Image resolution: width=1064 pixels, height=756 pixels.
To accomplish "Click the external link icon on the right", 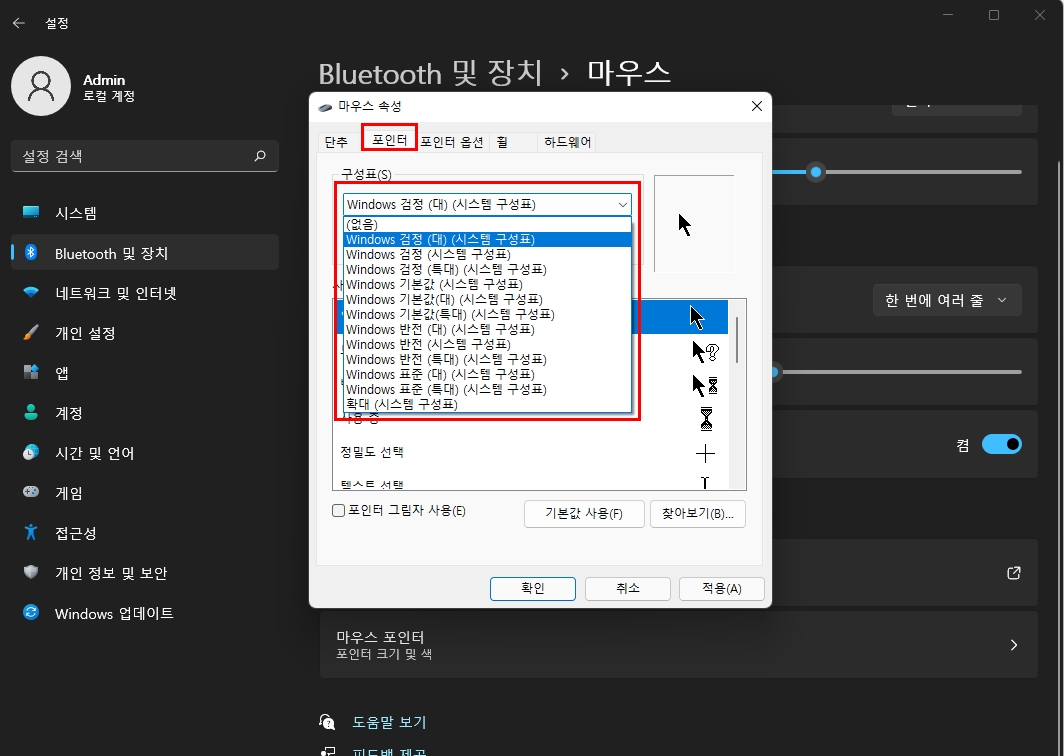I will tap(1014, 573).
